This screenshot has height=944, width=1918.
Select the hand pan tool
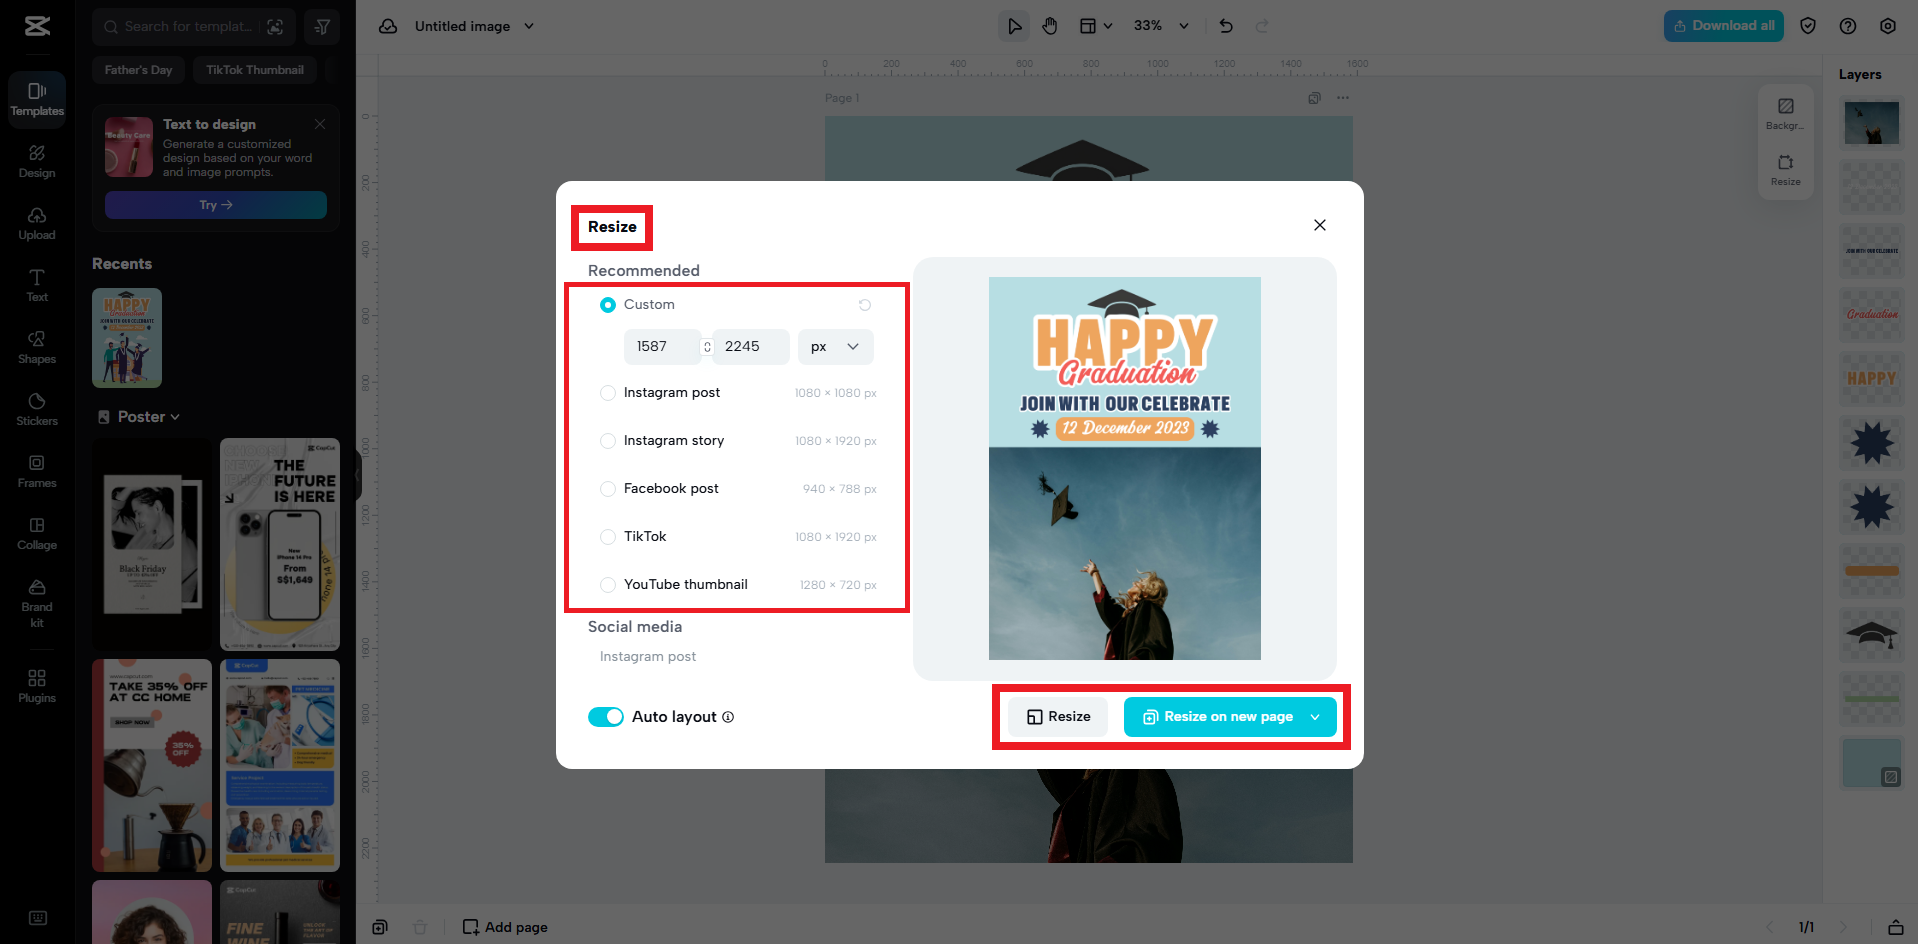pos(1050,26)
